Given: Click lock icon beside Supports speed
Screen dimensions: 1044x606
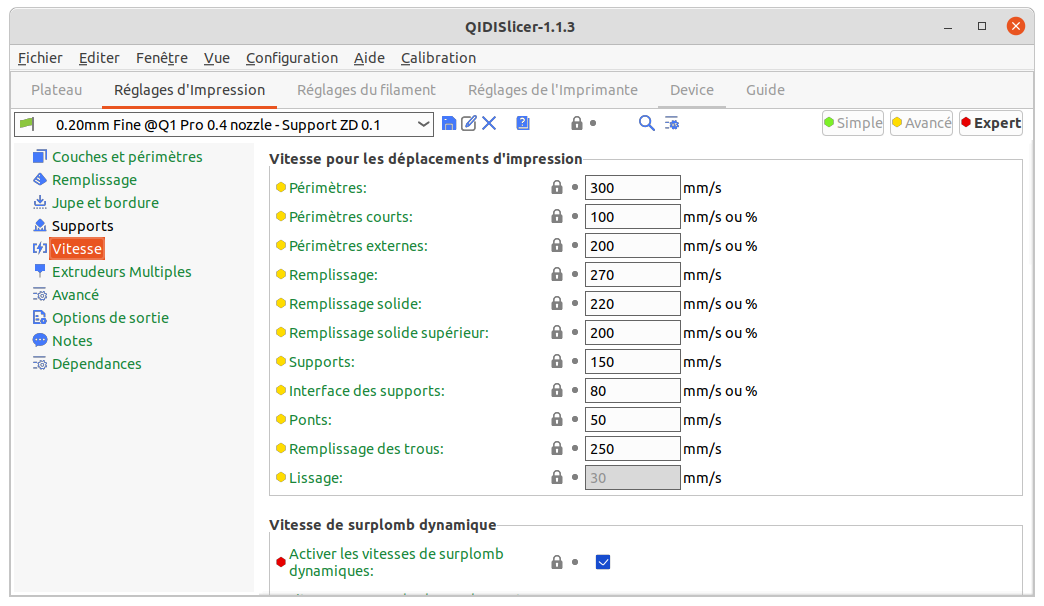Looking at the screenshot, I should point(557,362).
